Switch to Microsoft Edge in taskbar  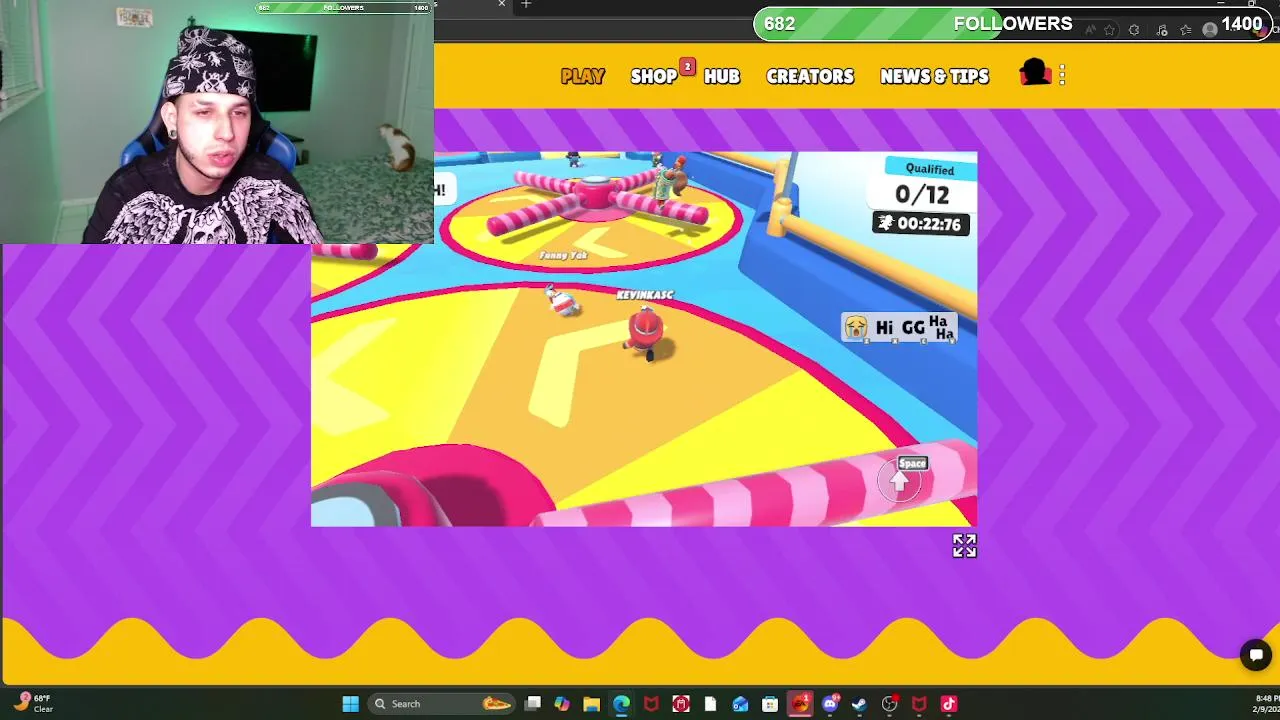(621, 704)
